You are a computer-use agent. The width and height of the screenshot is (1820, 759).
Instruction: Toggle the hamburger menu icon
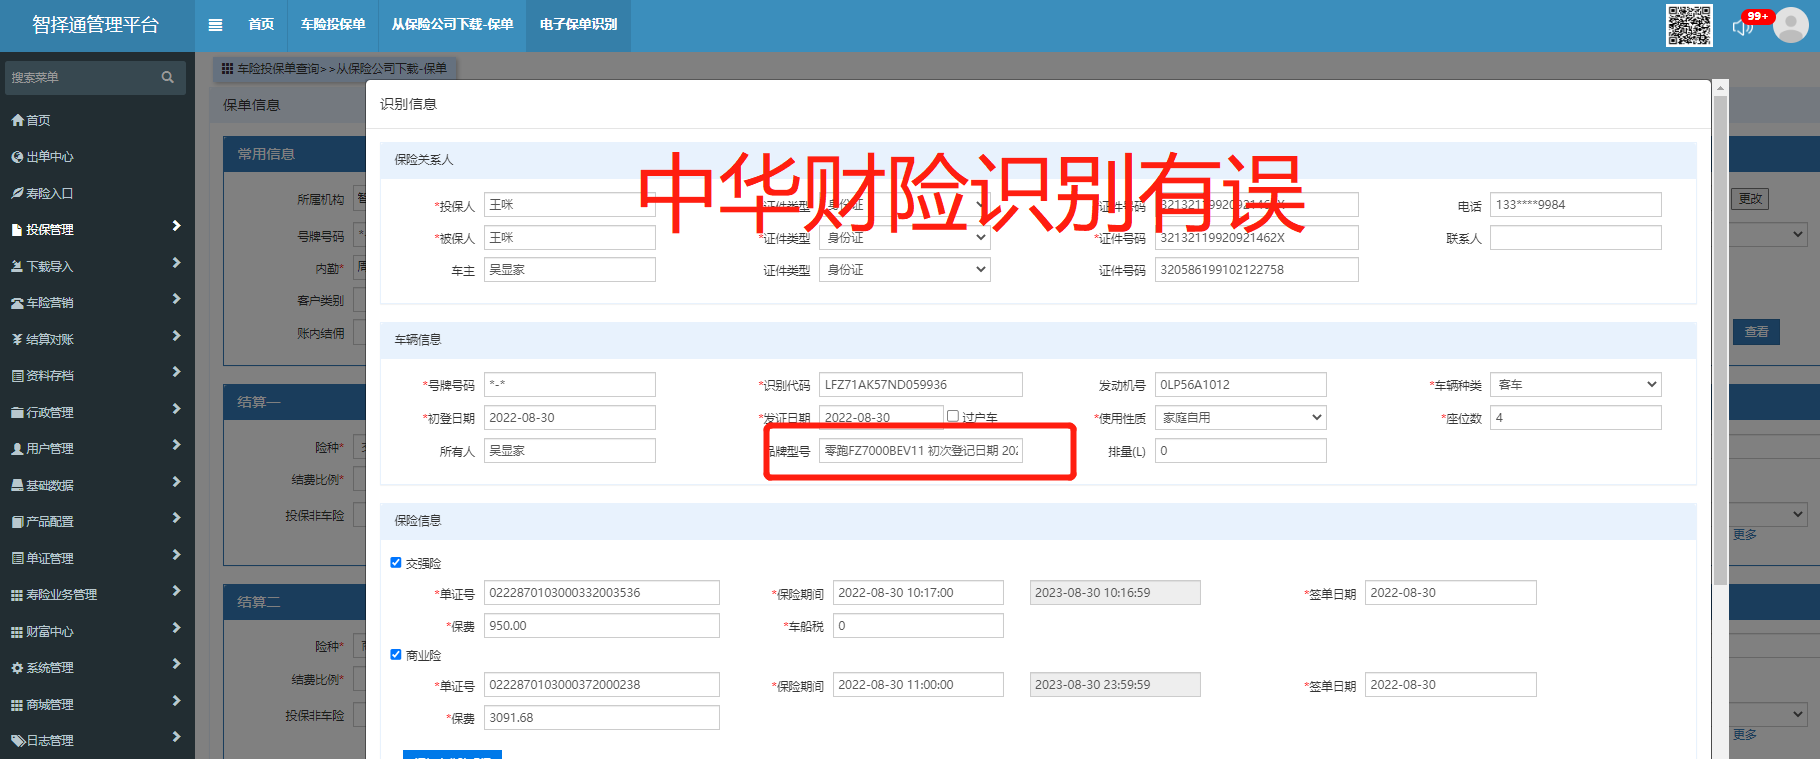click(x=215, y=25)
